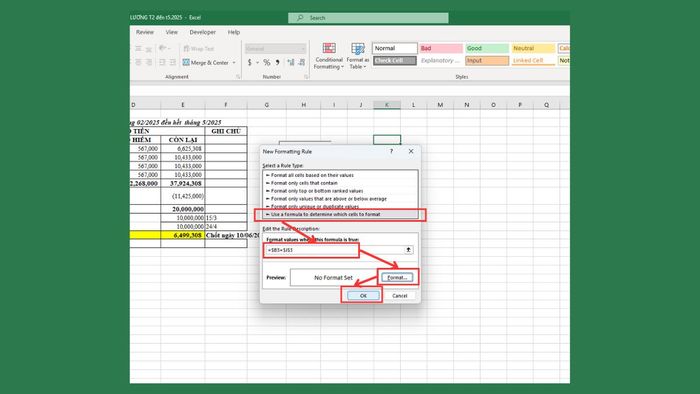
Task: Click the note cell '15/3'
Action: click(226, 218)
